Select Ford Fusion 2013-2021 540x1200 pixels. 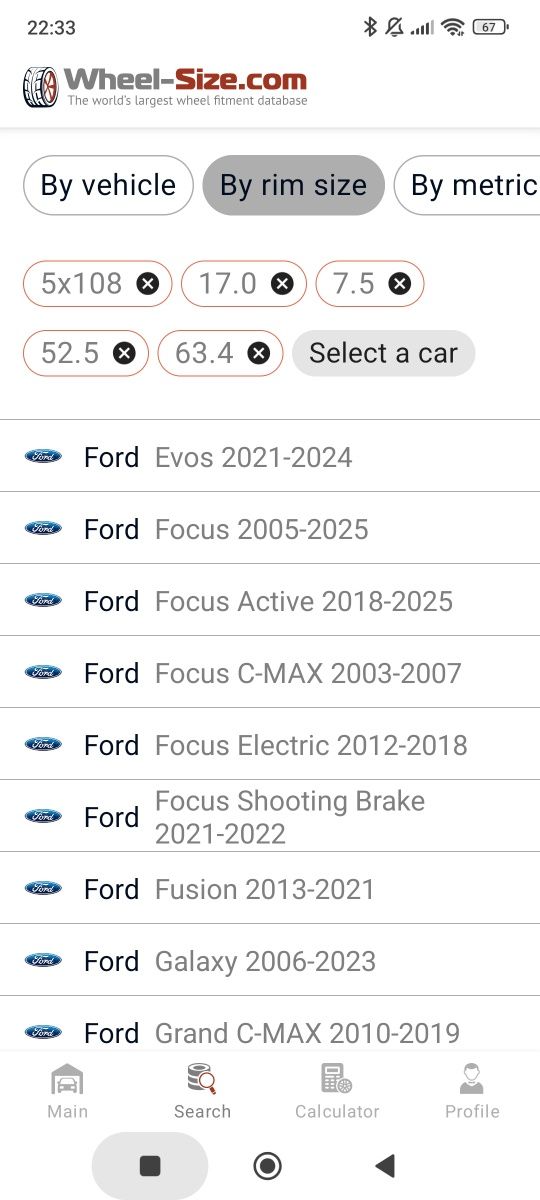pos(270,888)
